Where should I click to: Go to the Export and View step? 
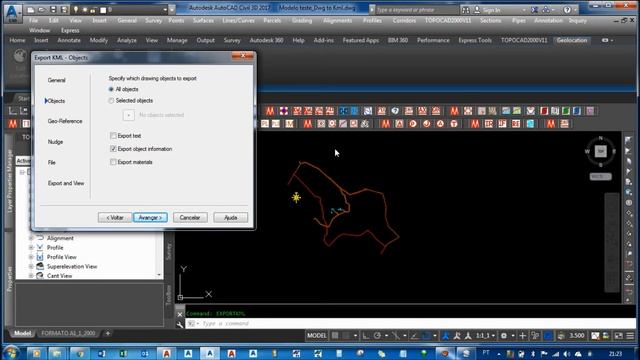click(66, 183)
